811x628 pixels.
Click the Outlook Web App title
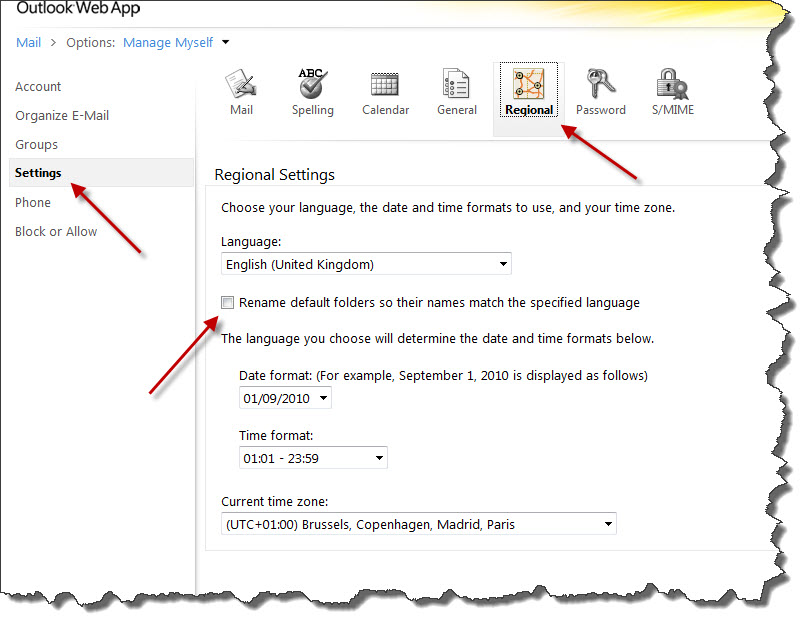(x=78, y=8)
